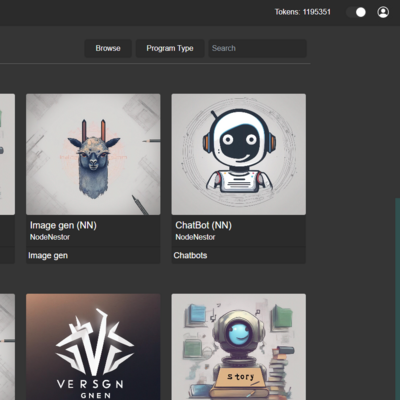400x400 pixels.
Task: Open the Image gen (NN) llama thumbnail
Action: 93,154
